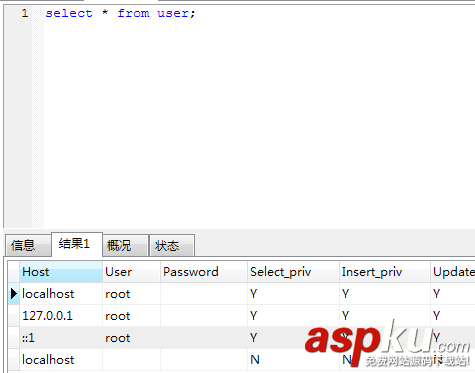
Task: Click line number 1 in editor gutter
Action: (25, 13)
